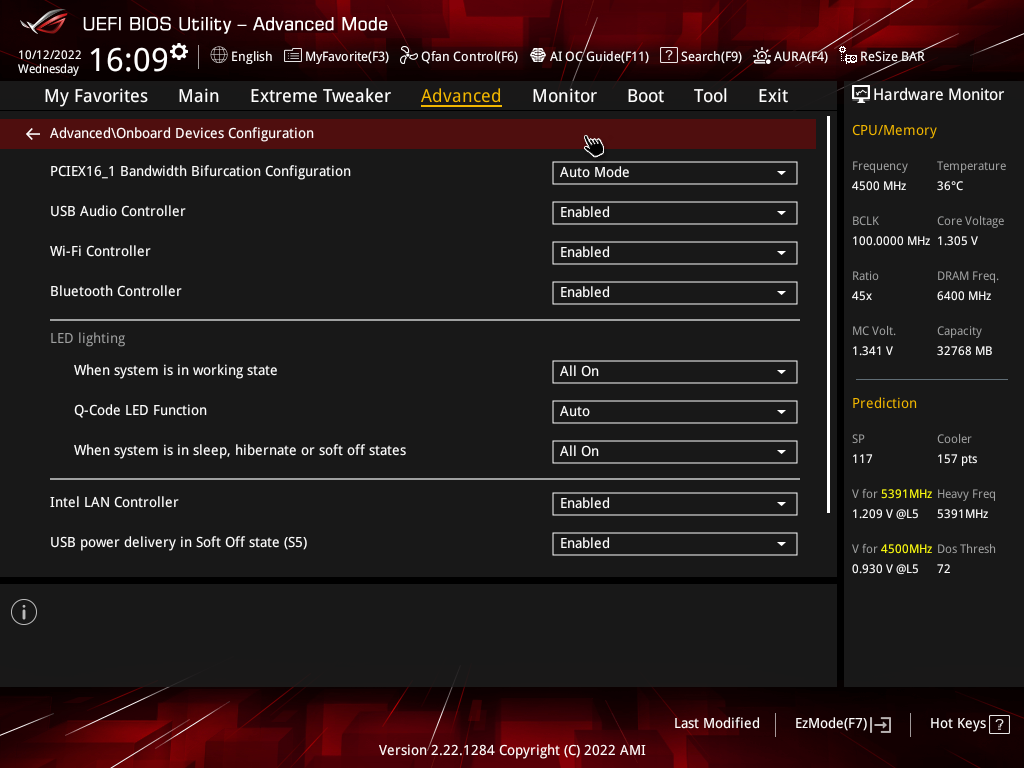Open Q-Code LED Function dropdown
1024x768 pixels.
click(675, 411)
